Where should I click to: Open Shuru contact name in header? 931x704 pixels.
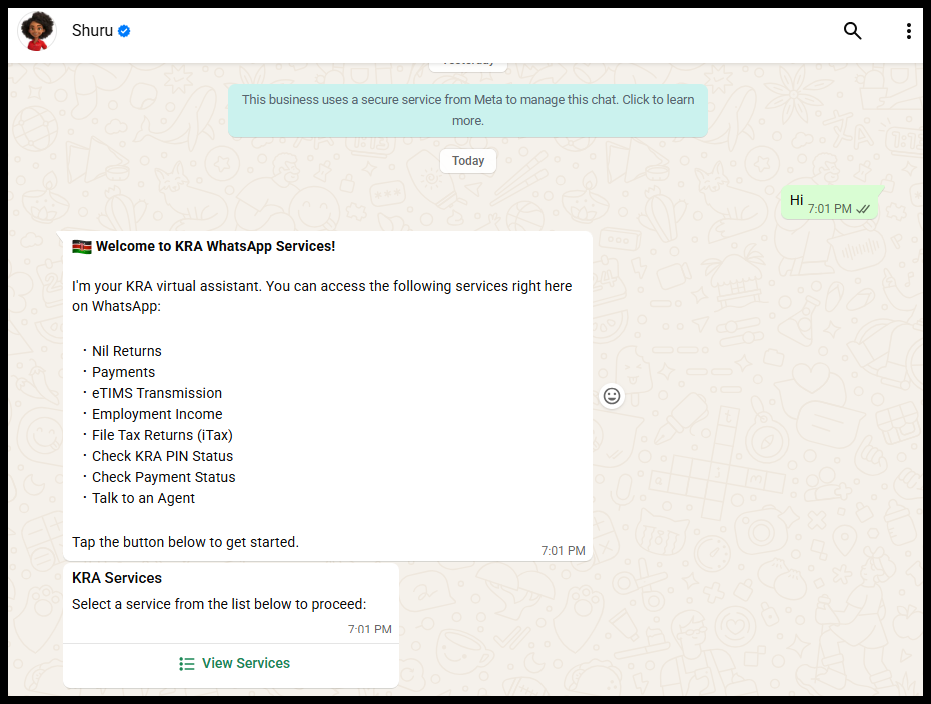click(92, 30)
